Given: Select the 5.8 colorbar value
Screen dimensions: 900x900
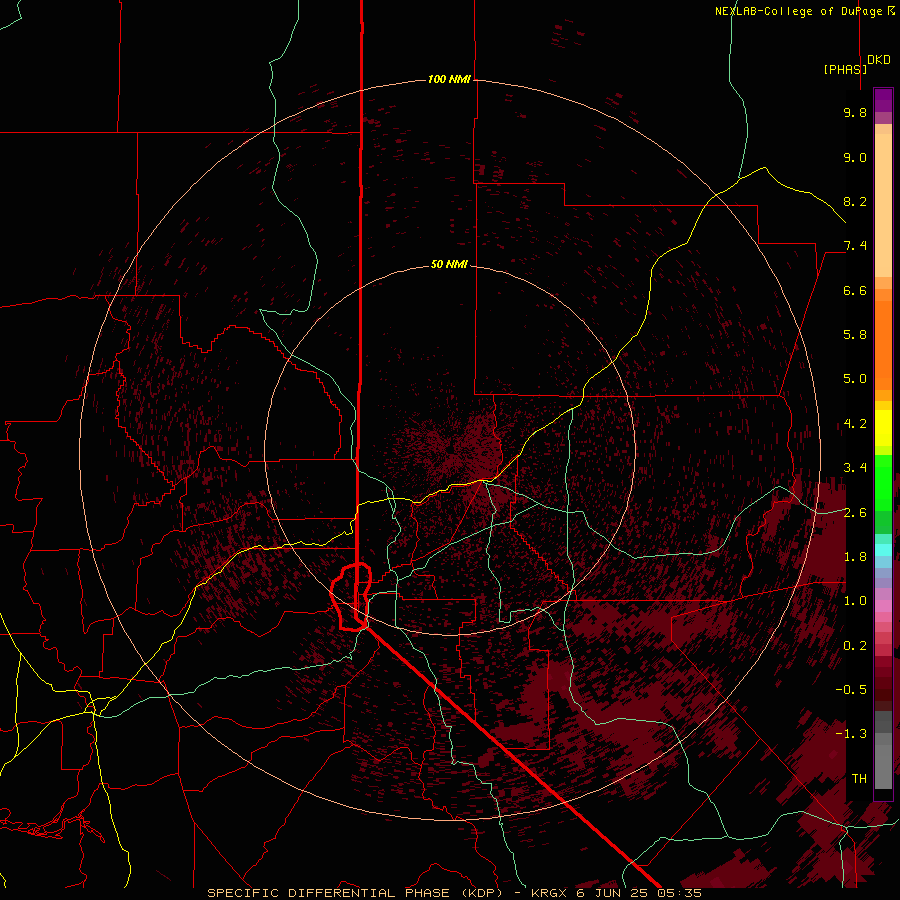Looking at the screenshot, I should click(855, 335).
